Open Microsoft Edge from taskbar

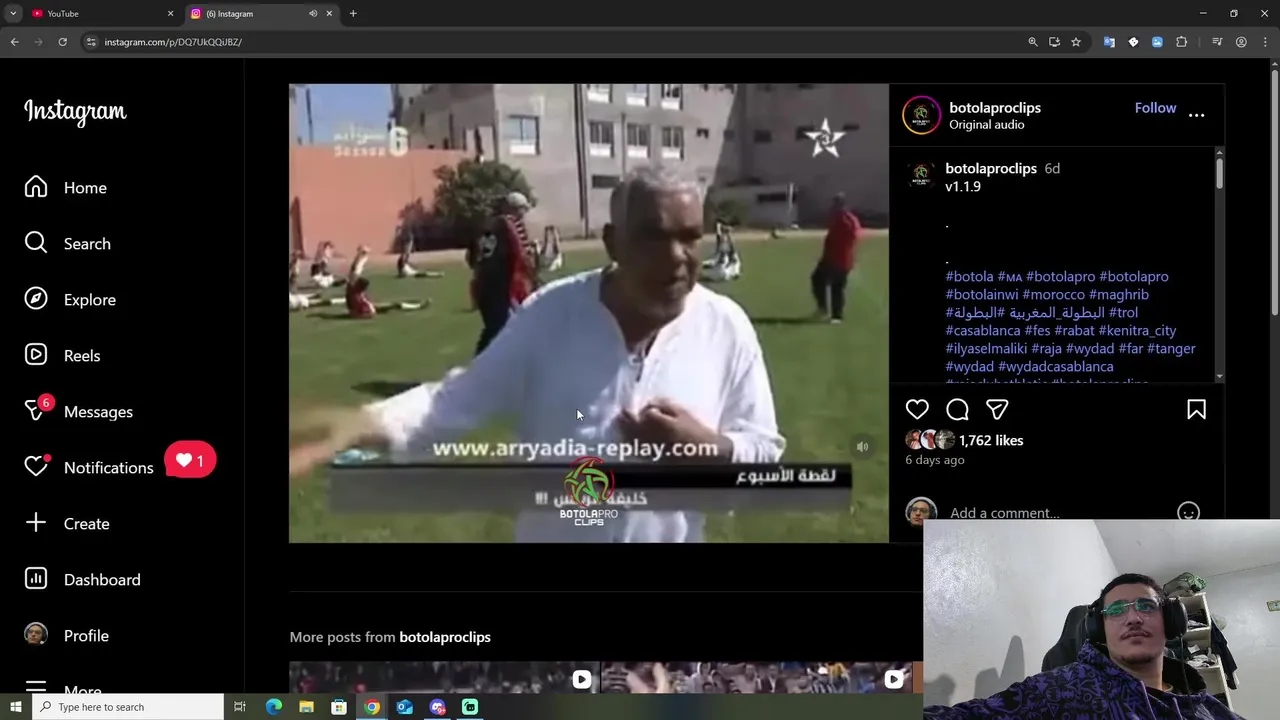click(x=273, y=707)
